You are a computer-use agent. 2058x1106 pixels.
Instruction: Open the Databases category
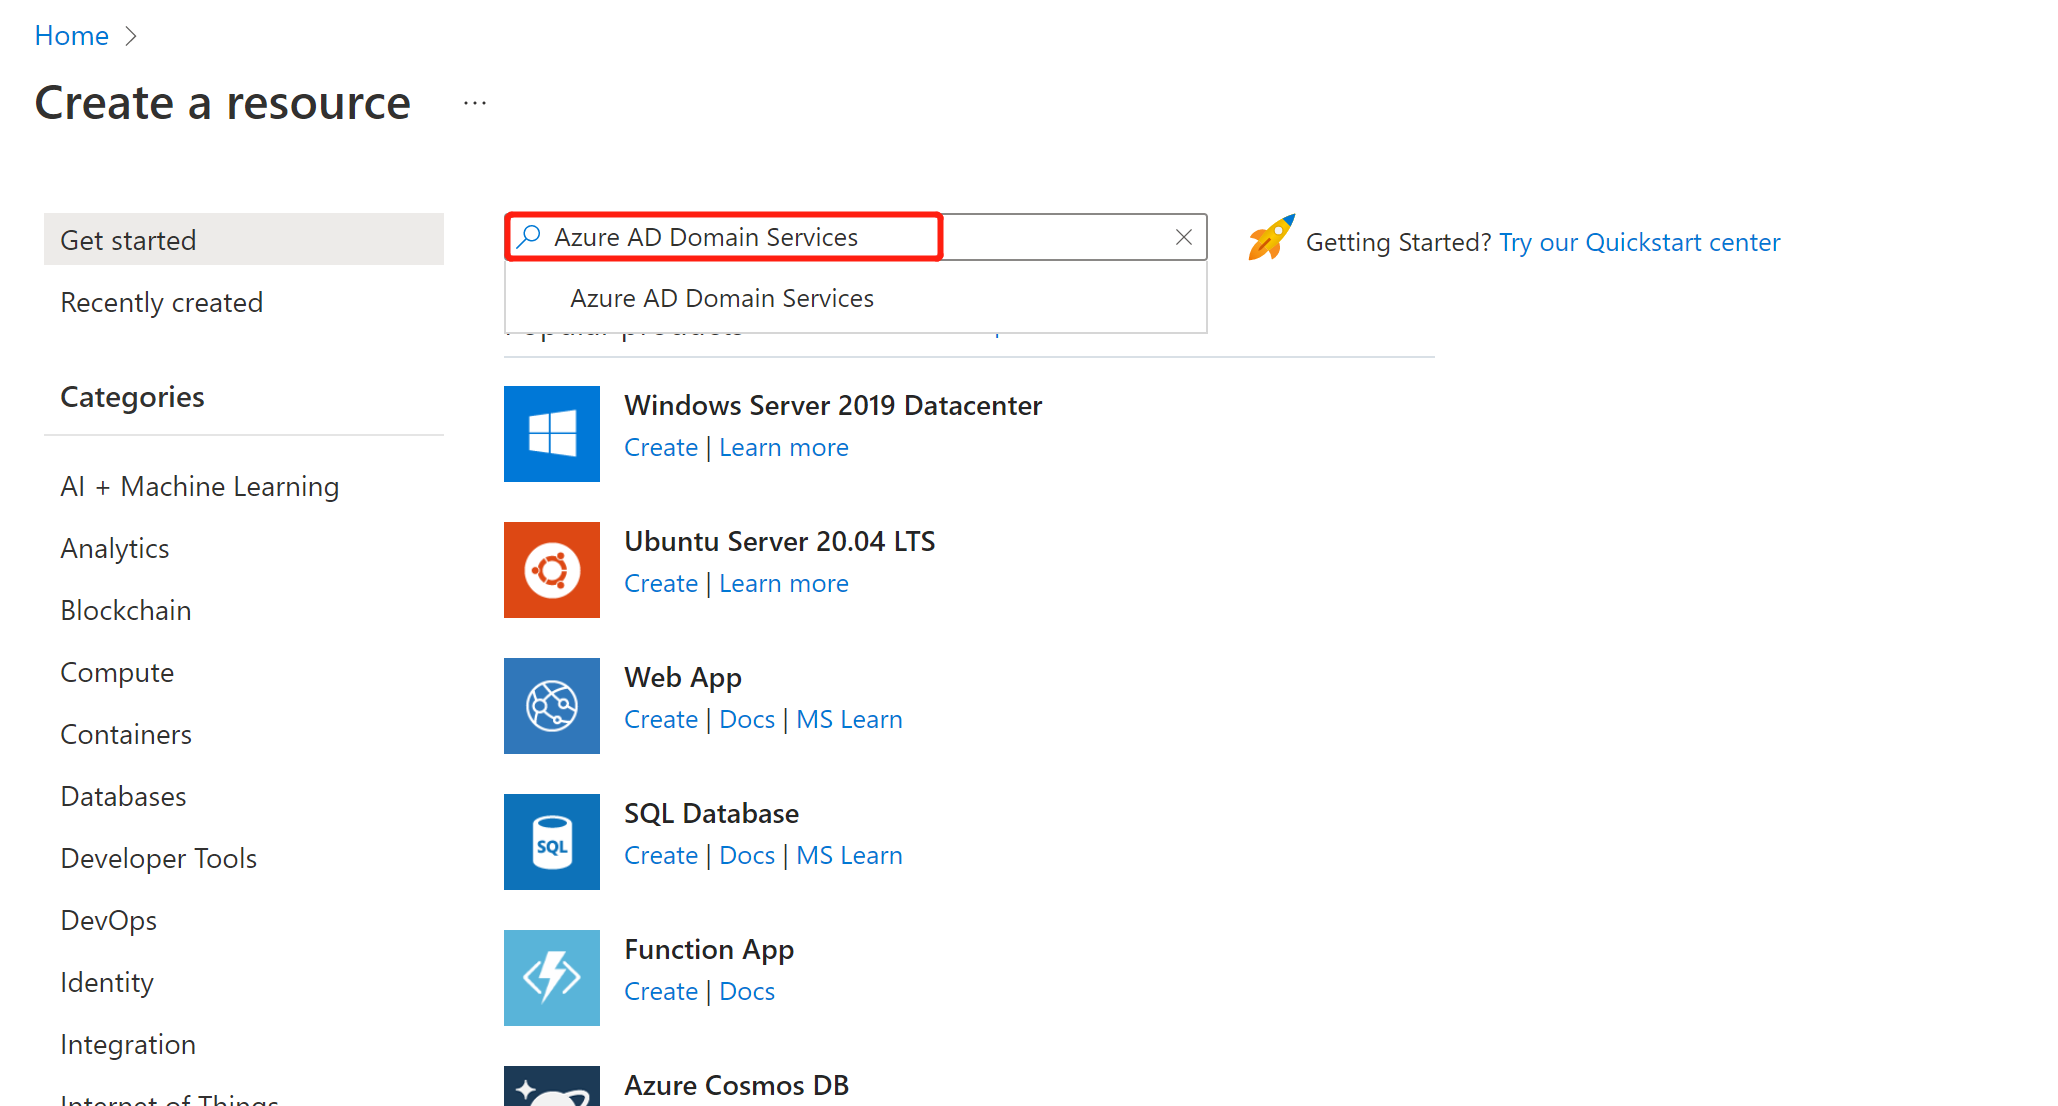(123, 796)
